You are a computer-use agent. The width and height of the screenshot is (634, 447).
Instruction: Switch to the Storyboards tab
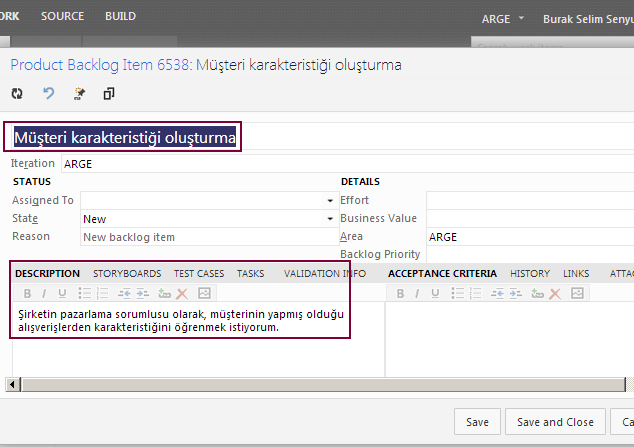pyautogui.click(x=127, y=273)
